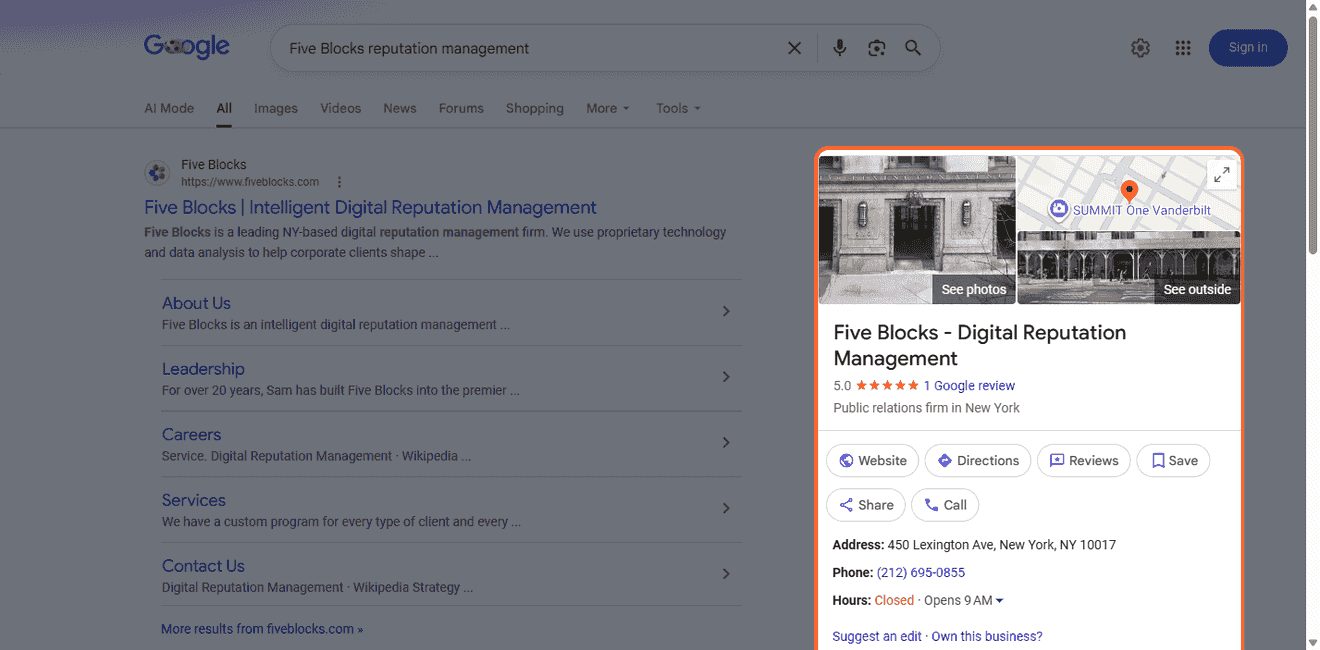The width and height of the screenshot is (1320, 650).
Task: Click the Five Blocks site favicon
Action: (157, 173)
